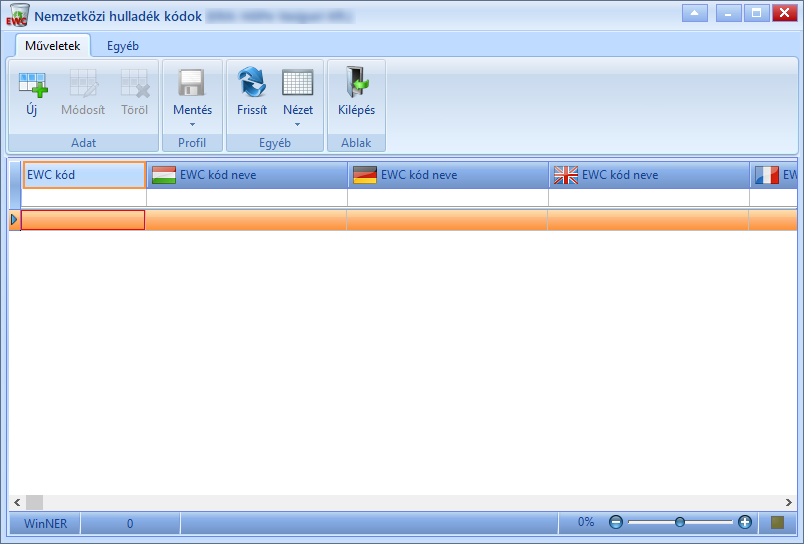Click the zoom in plus button

745,522
